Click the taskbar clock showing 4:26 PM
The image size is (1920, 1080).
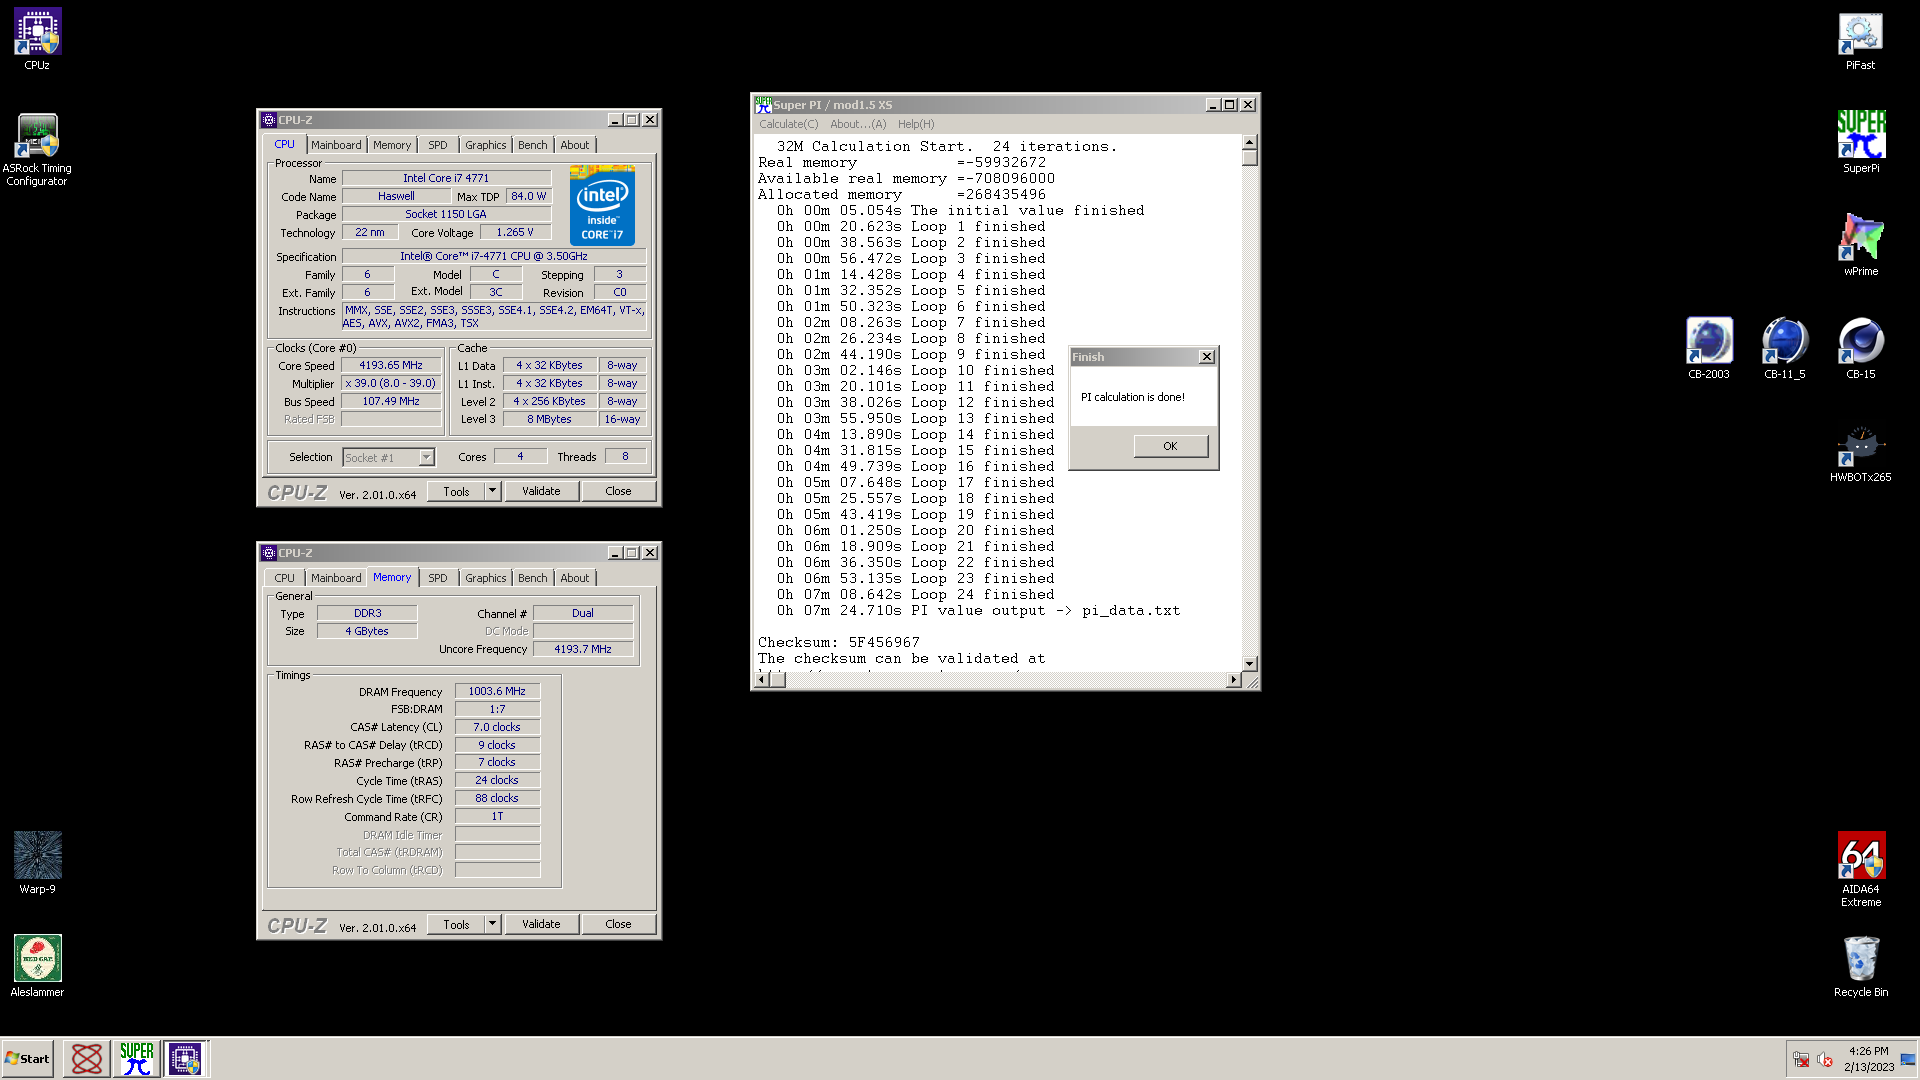[1868, 1059]
